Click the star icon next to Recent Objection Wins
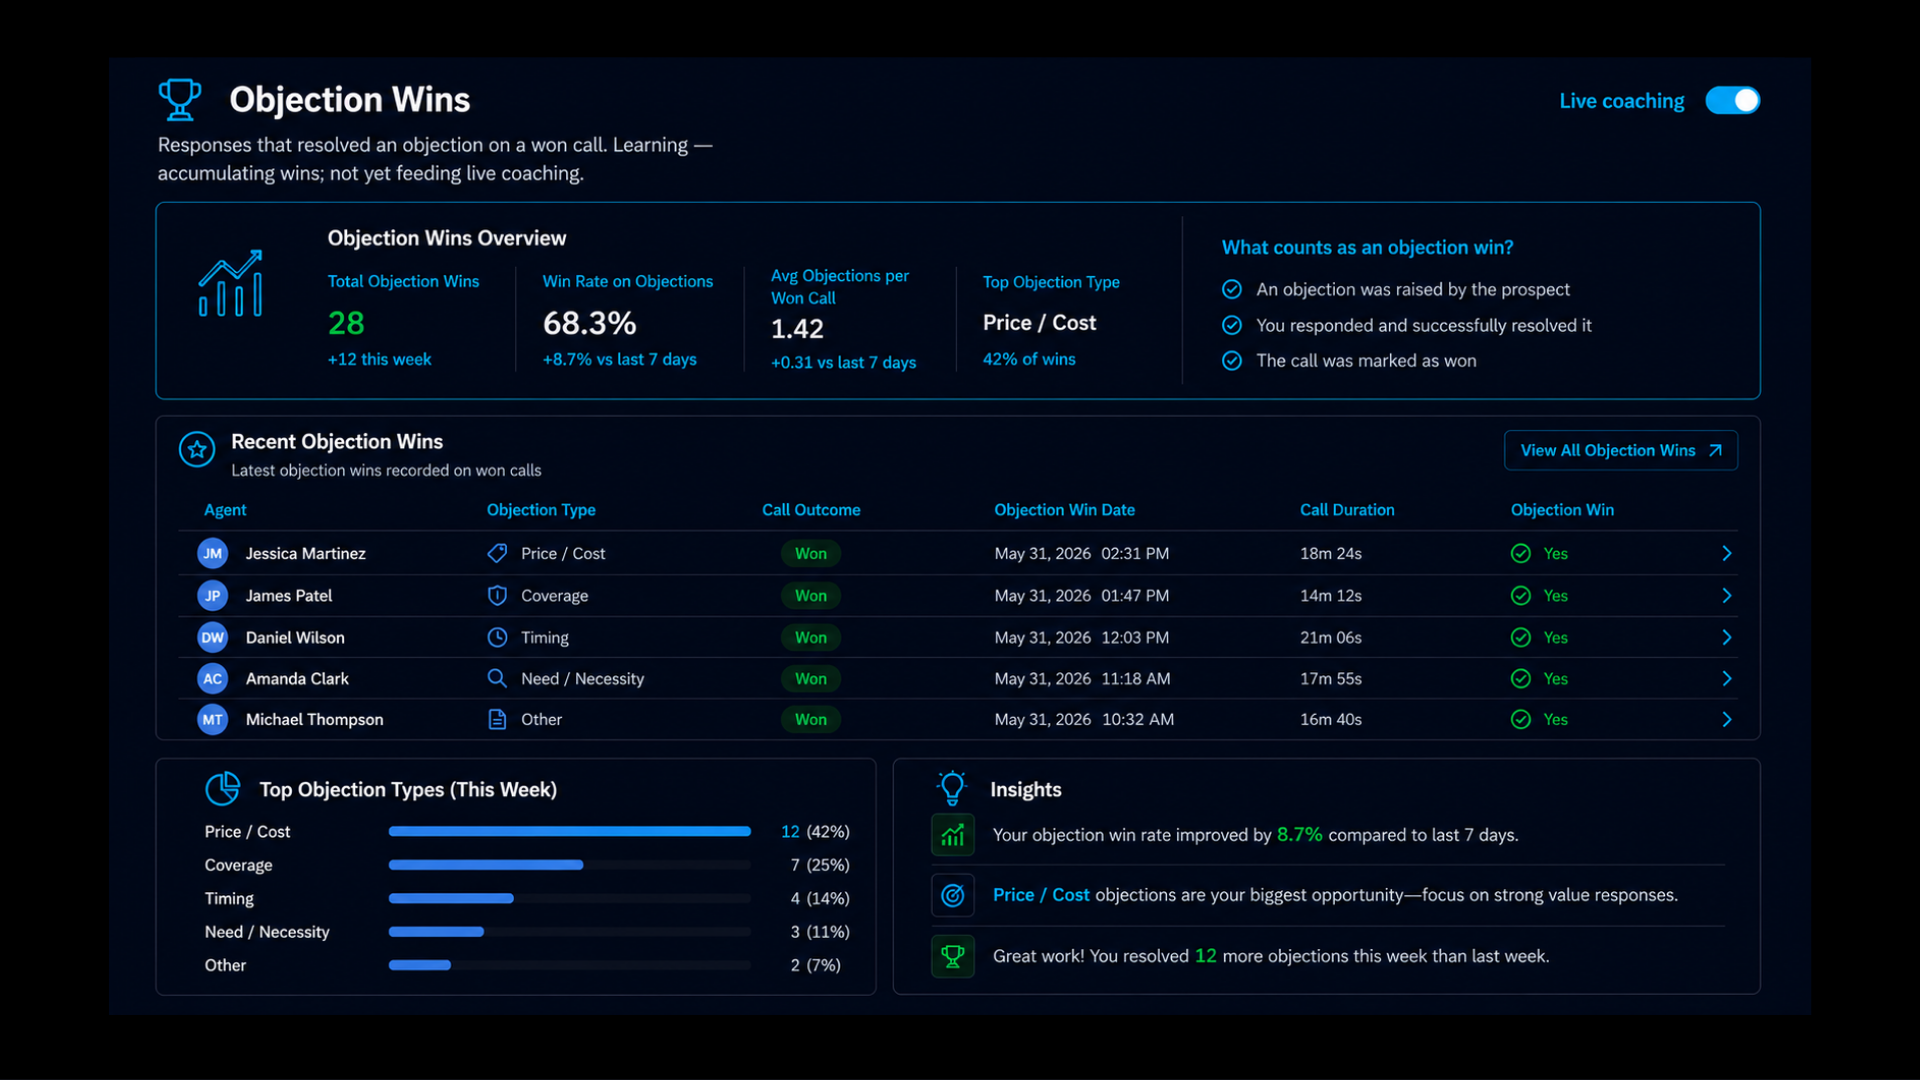 (x=197, y=450)
